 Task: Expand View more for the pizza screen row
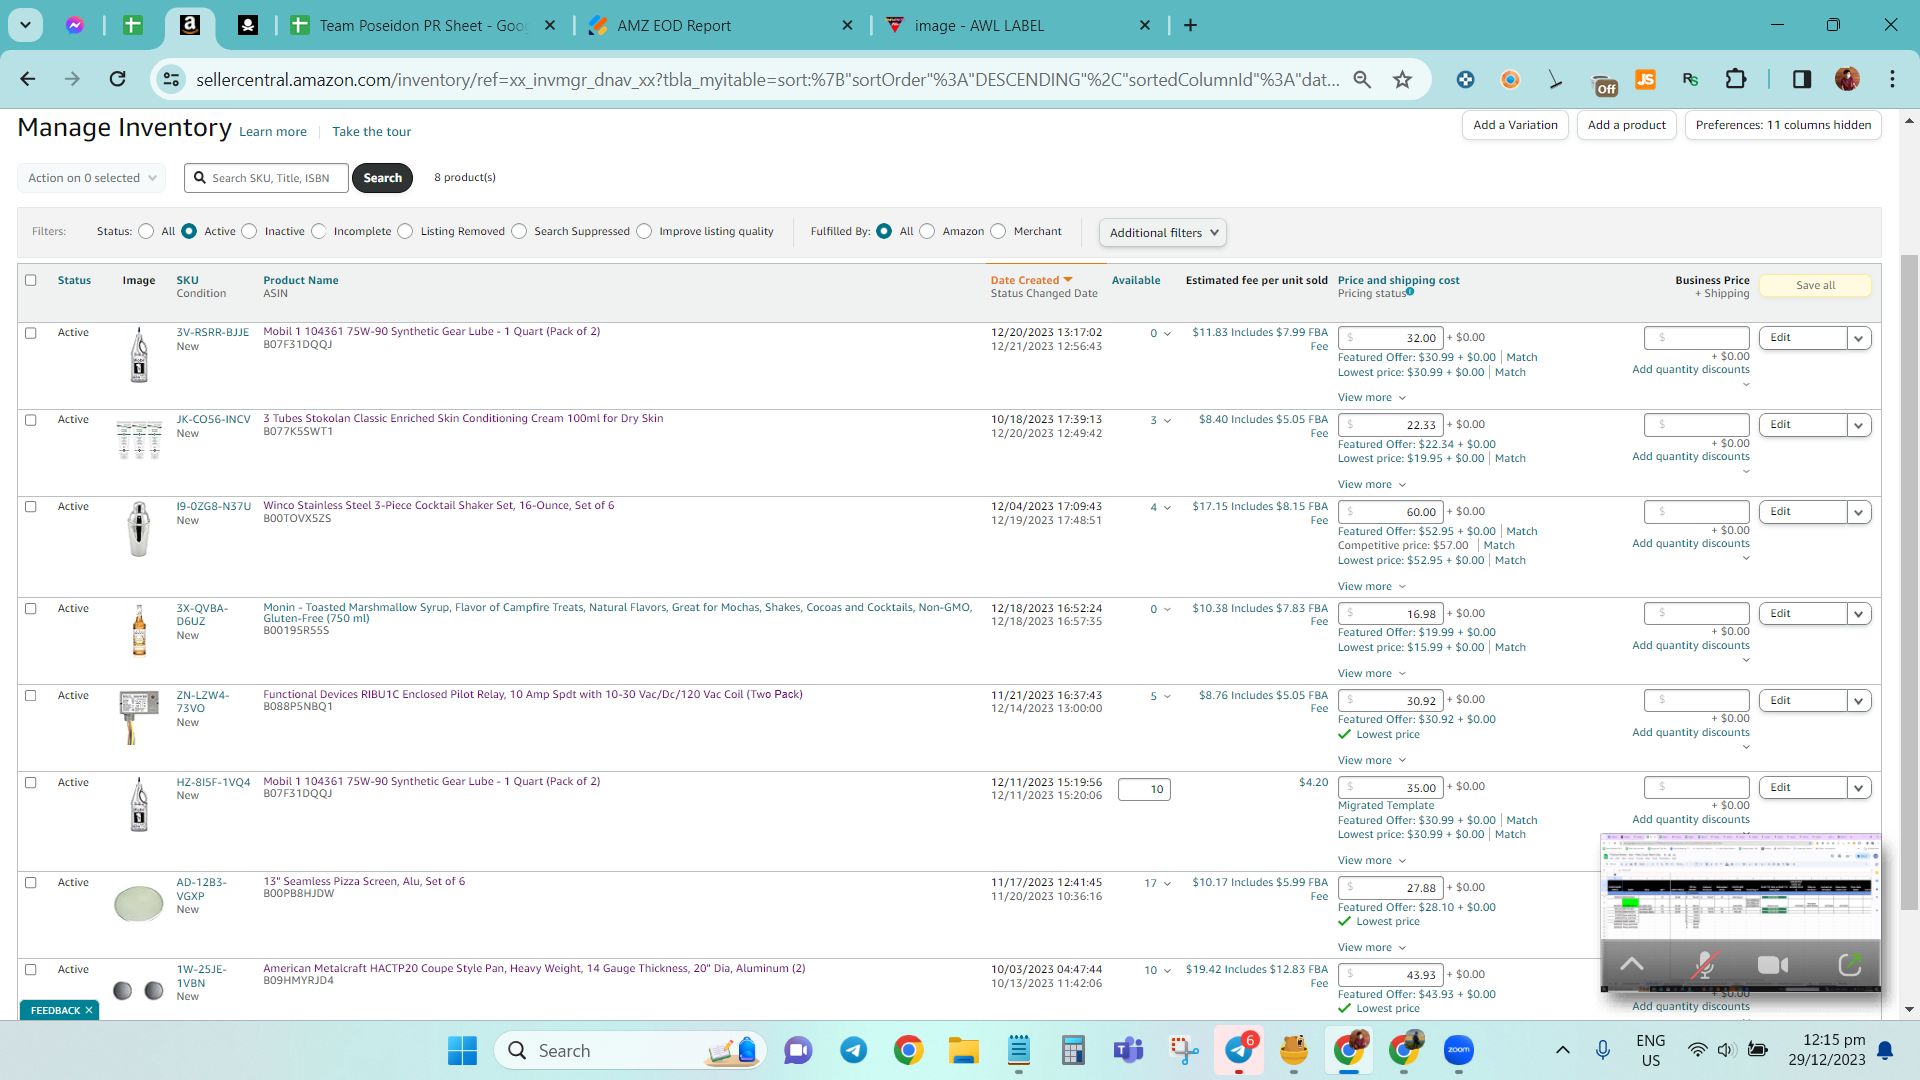click(x=1372, y=947)
